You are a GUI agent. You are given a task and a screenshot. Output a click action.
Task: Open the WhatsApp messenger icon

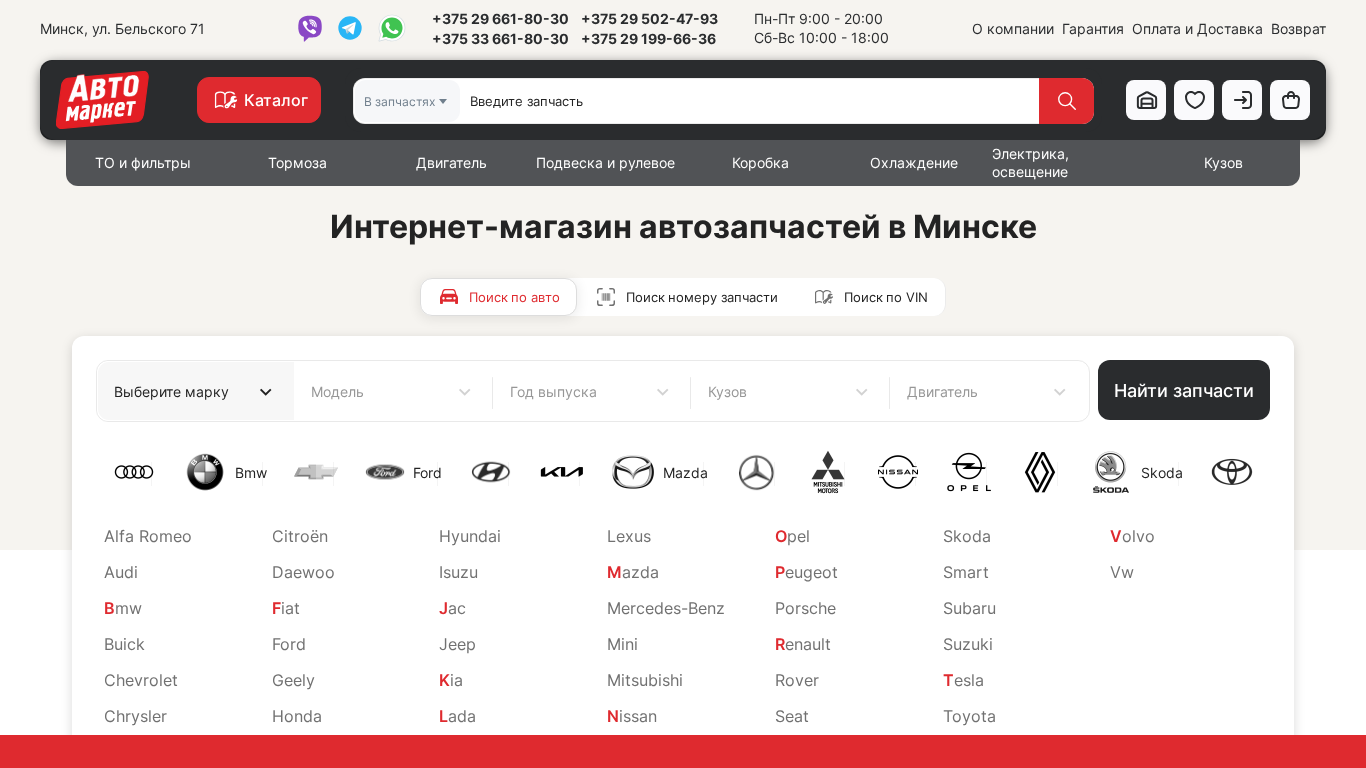(392, 28)
